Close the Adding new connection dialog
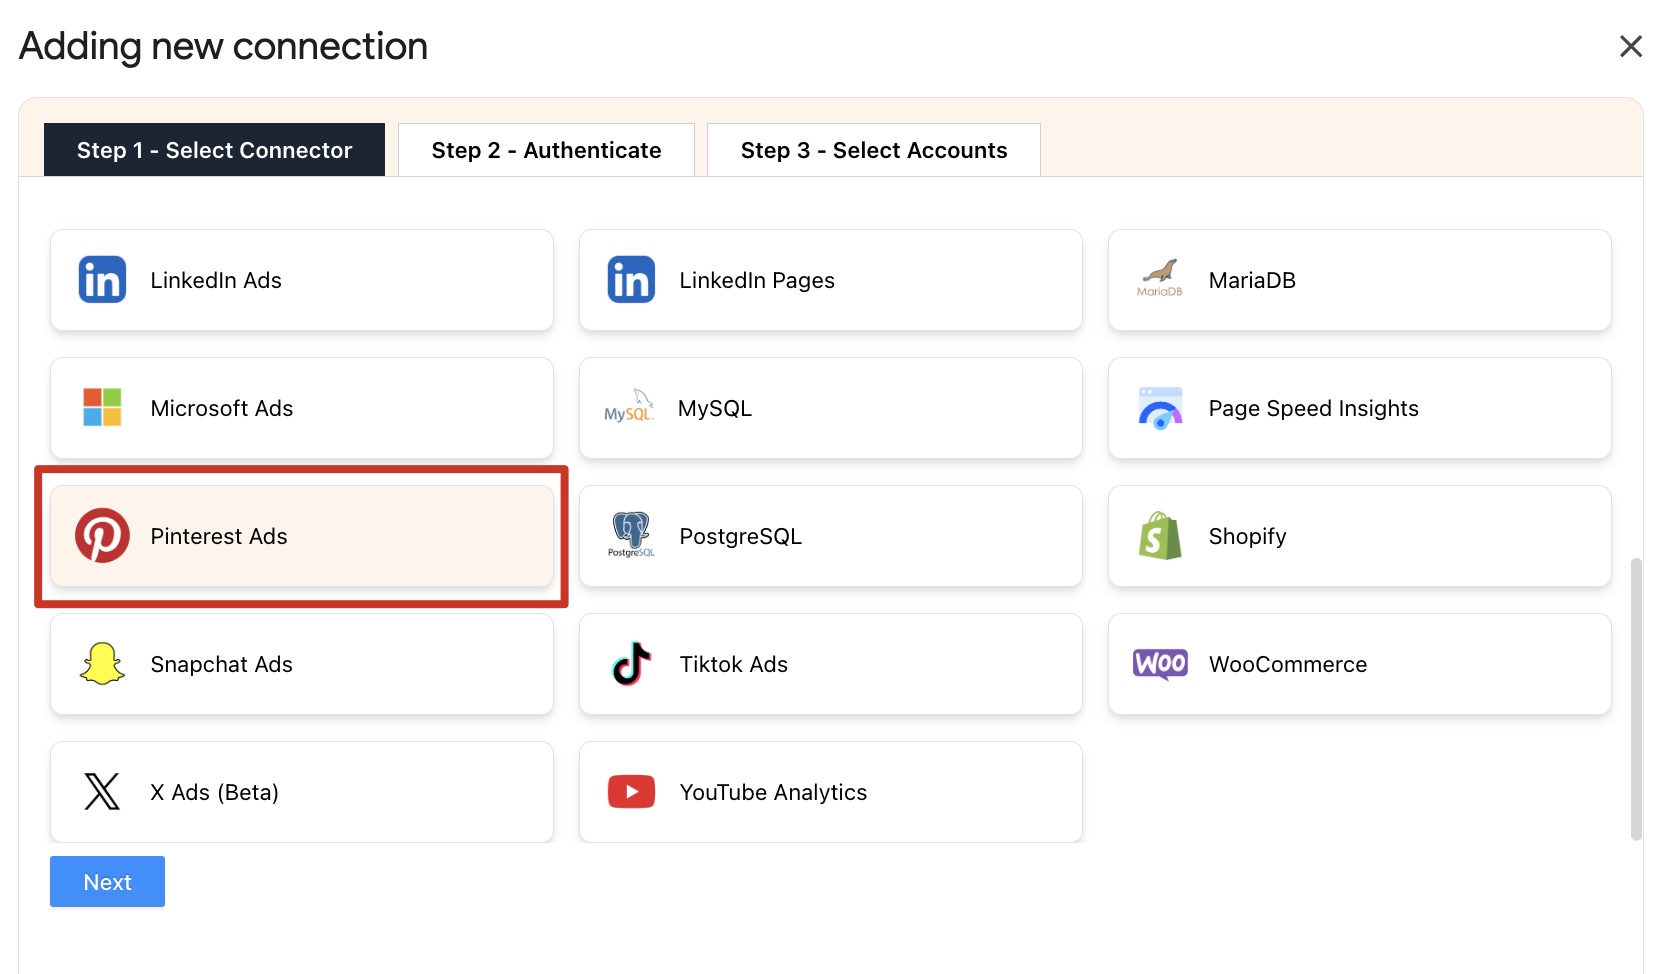 [1630, 46]
